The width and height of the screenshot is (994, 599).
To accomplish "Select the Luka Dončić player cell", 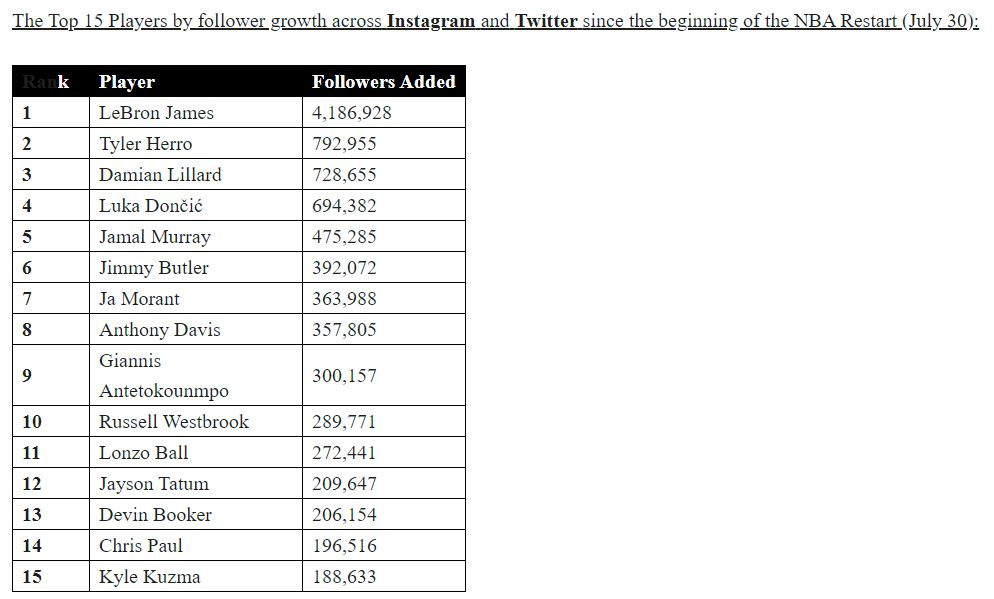I will tap(151, 206).
